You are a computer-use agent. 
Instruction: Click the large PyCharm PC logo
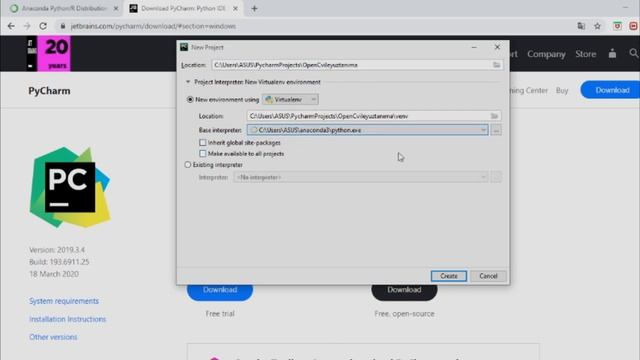70,187
